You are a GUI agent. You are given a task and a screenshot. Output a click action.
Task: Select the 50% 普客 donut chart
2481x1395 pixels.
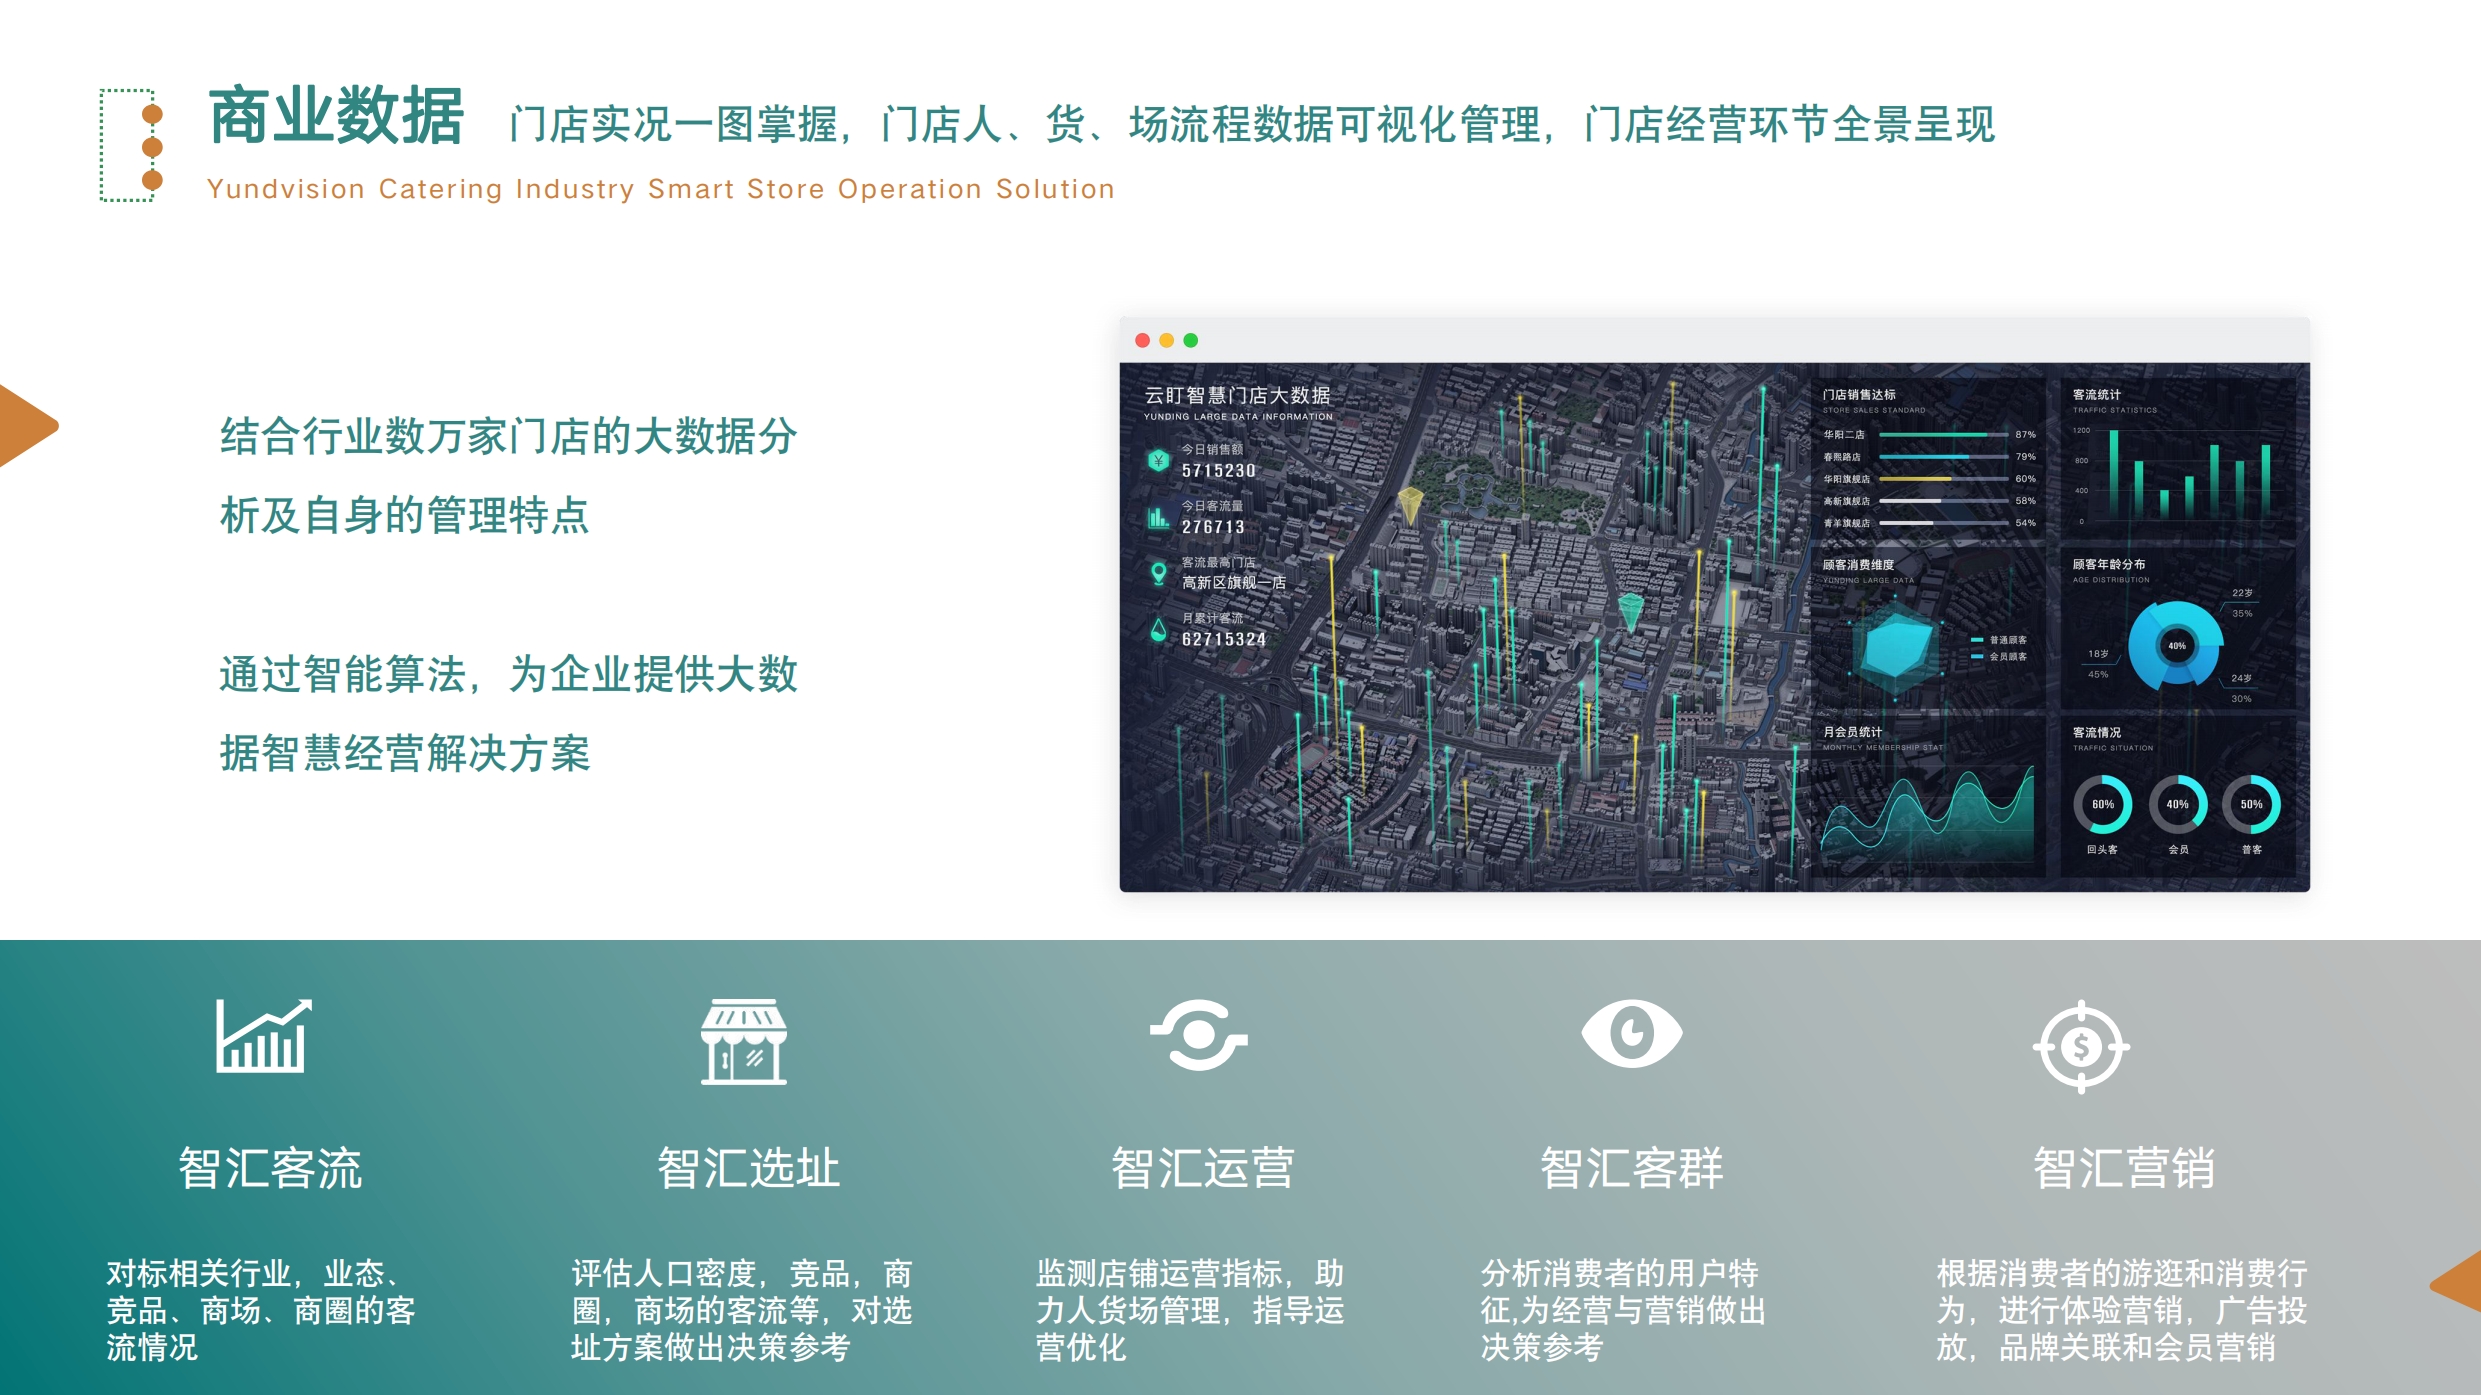[2252, 804]
